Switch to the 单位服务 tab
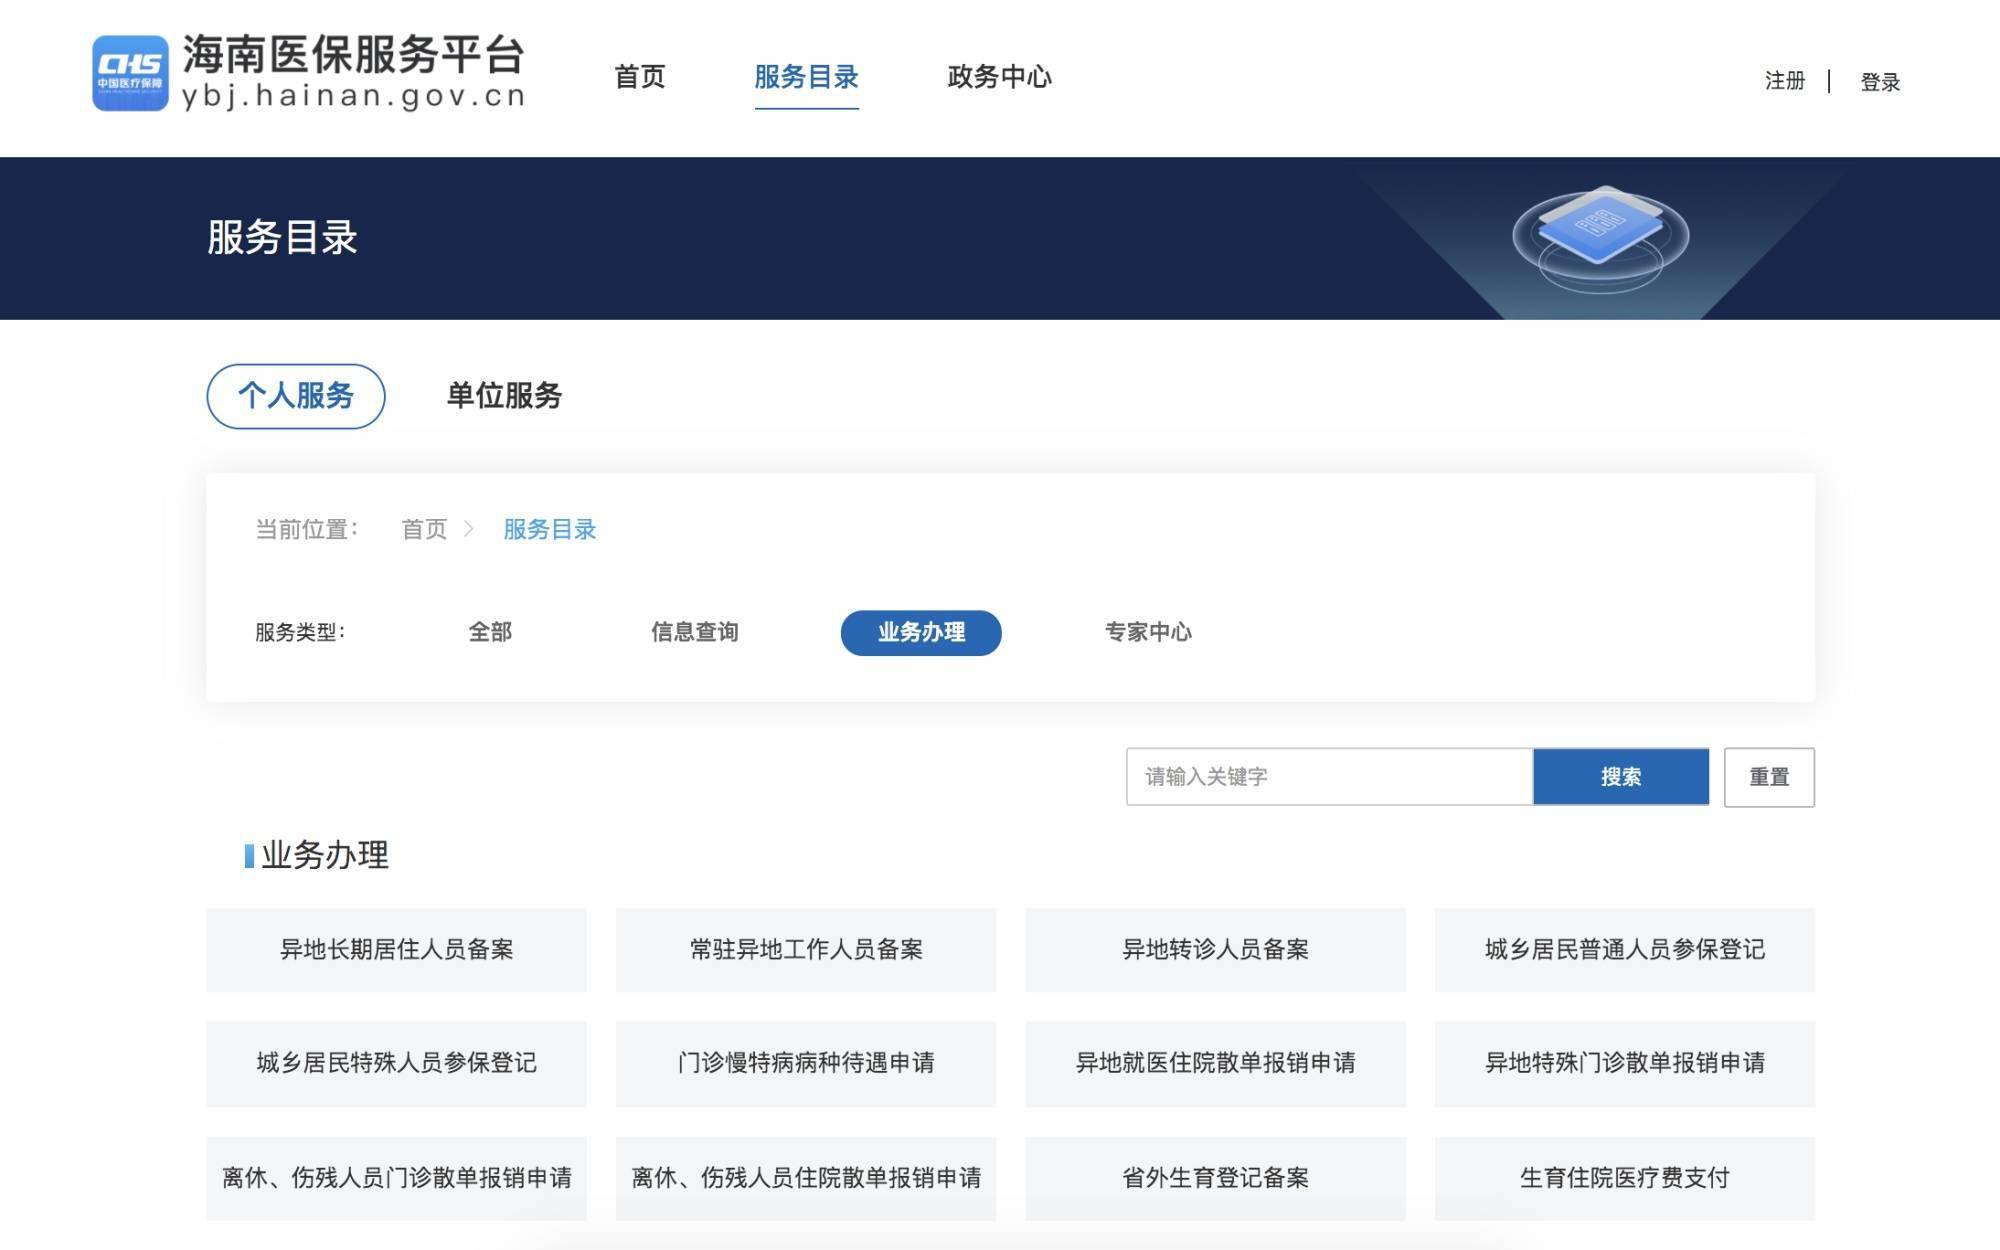Image resolution: width=2000 pixels, height=1250 pixels. point(505,396)
